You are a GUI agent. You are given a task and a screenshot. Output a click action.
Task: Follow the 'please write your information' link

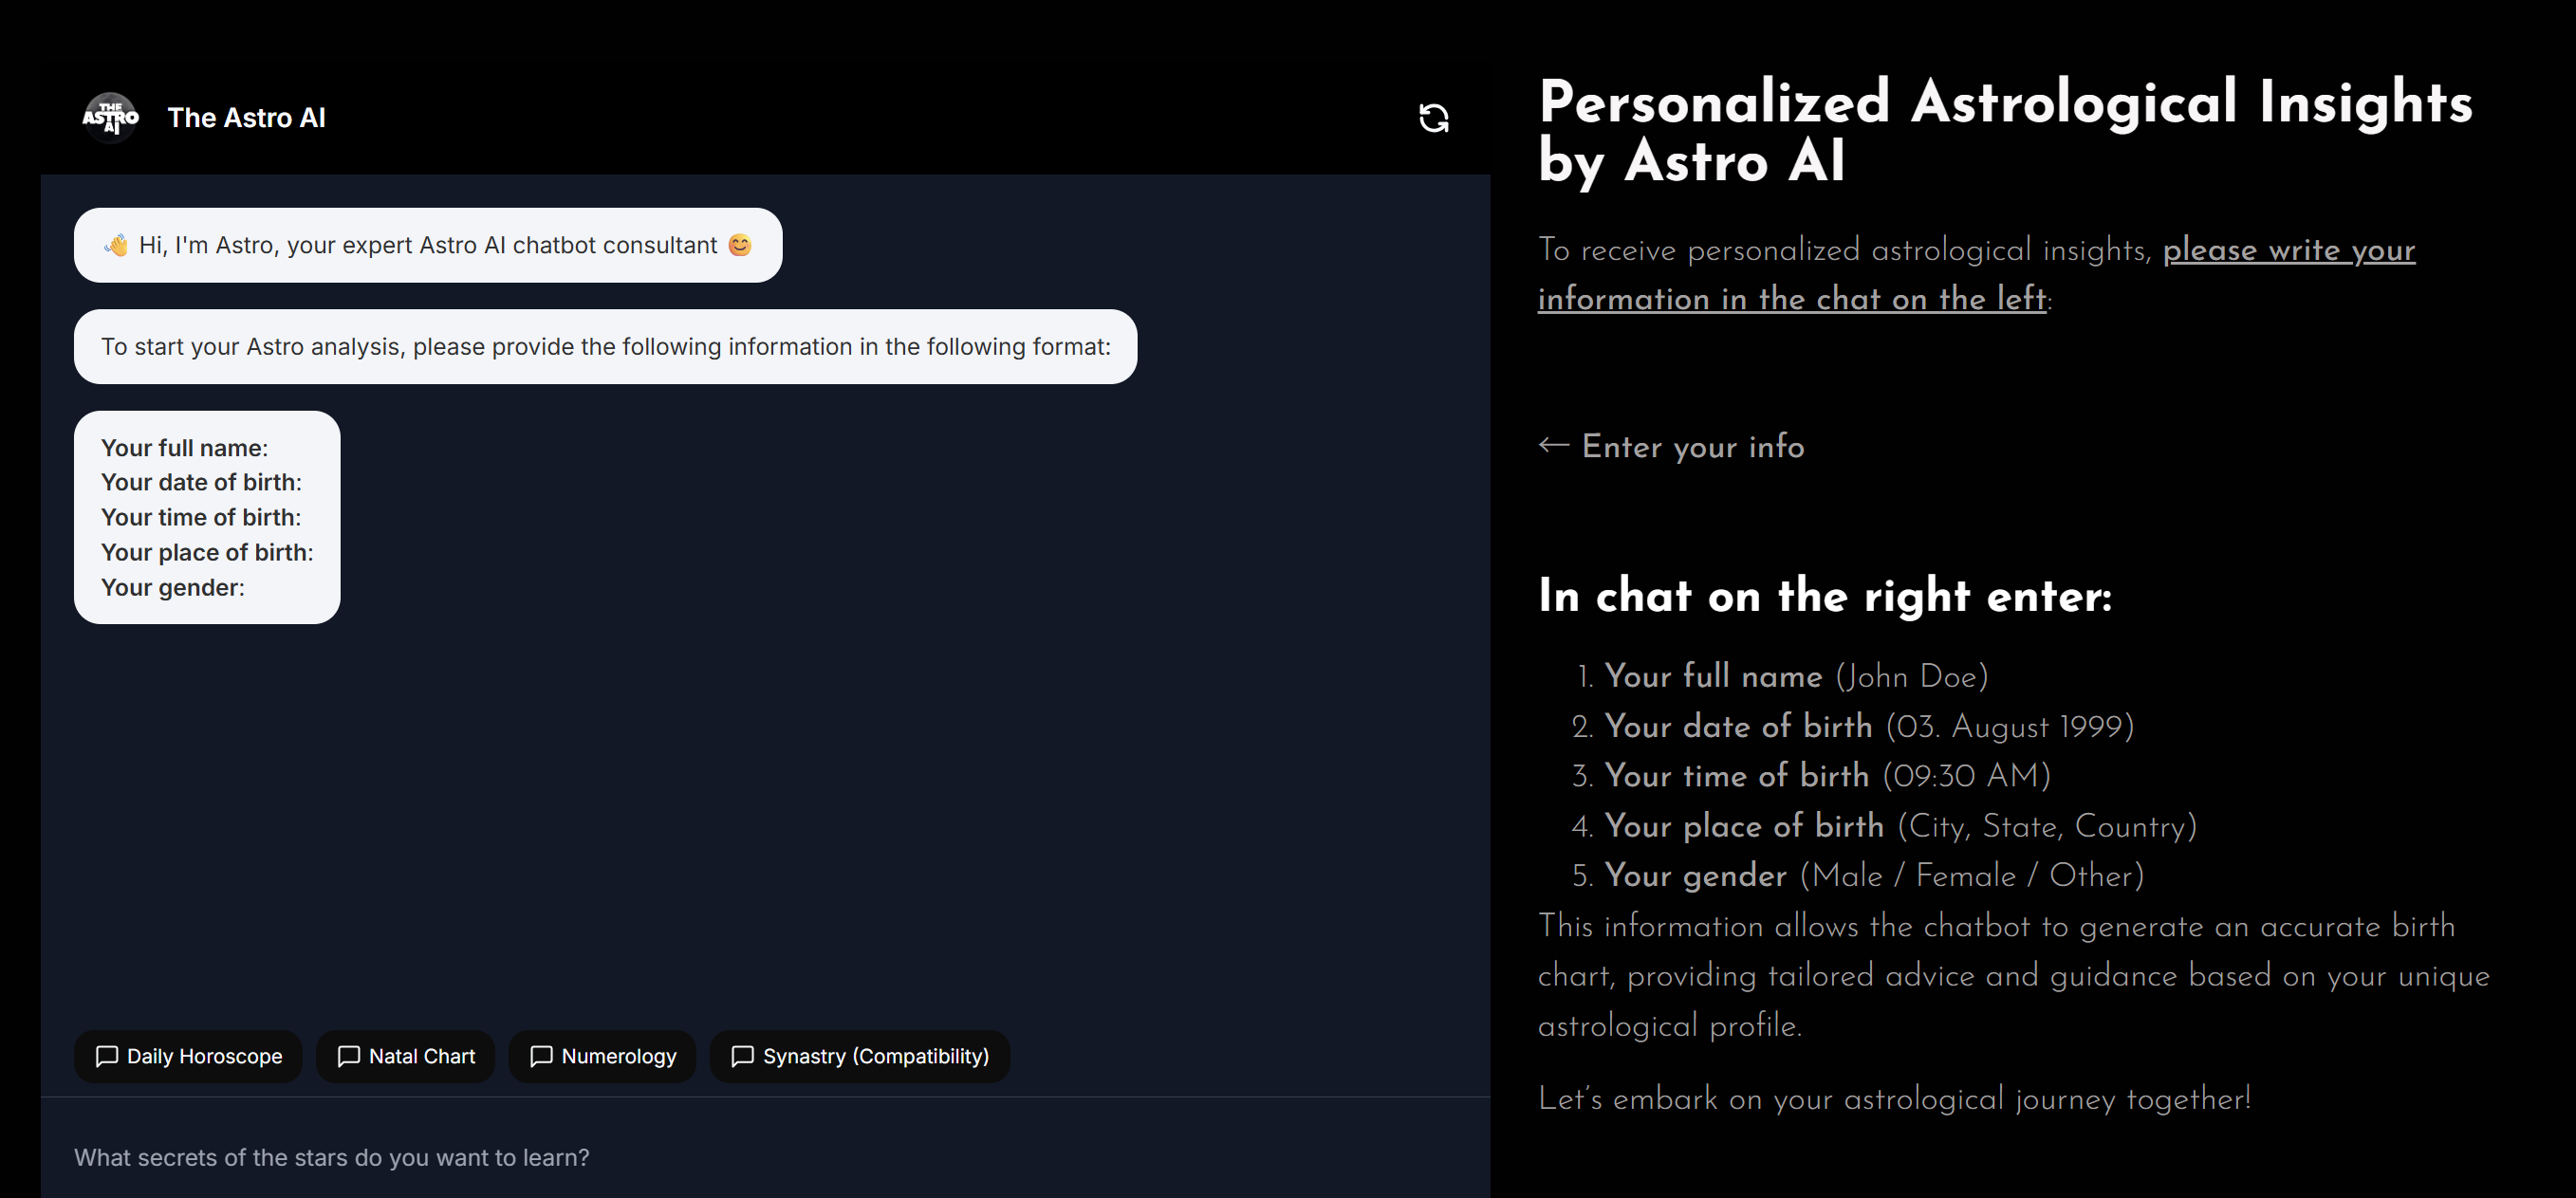coord(1977,274)
